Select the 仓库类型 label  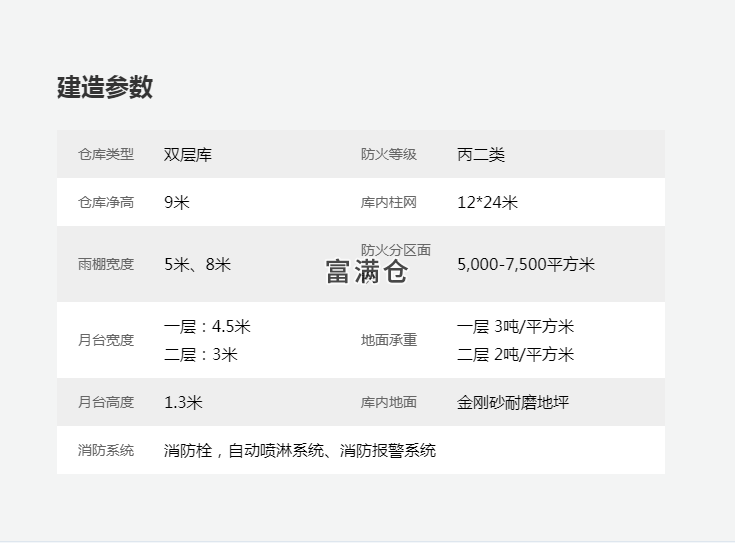(106, 155)
